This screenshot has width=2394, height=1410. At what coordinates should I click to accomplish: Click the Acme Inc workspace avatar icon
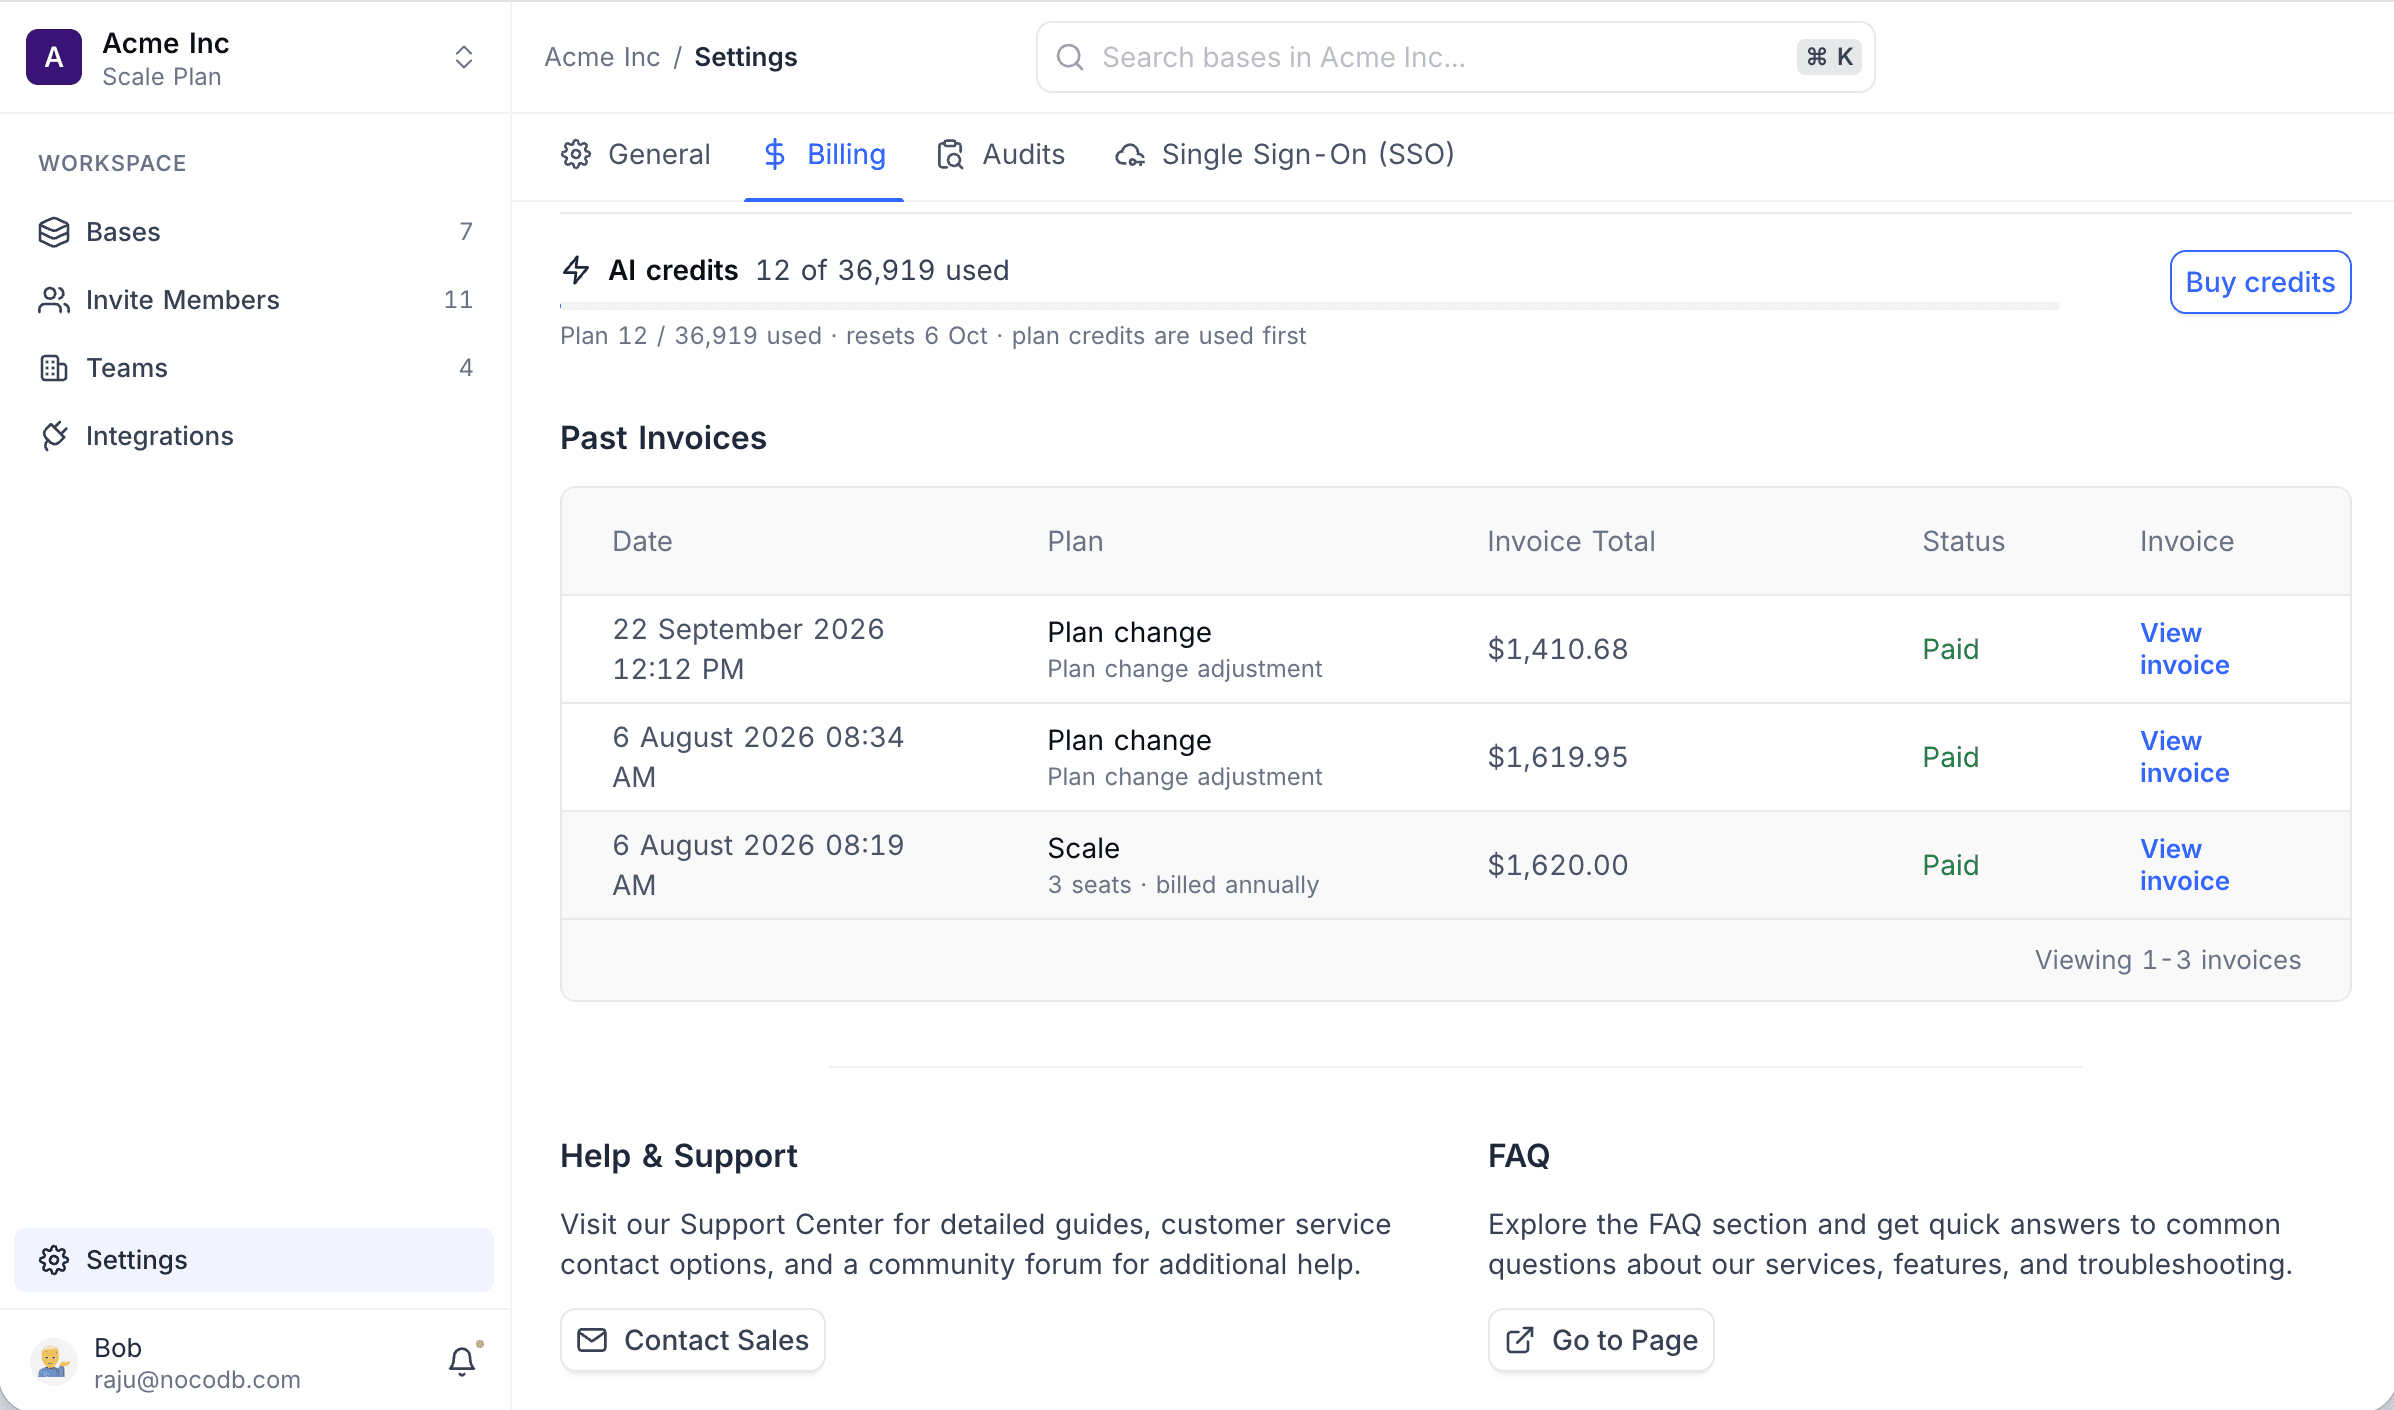[x=54, y=57]
